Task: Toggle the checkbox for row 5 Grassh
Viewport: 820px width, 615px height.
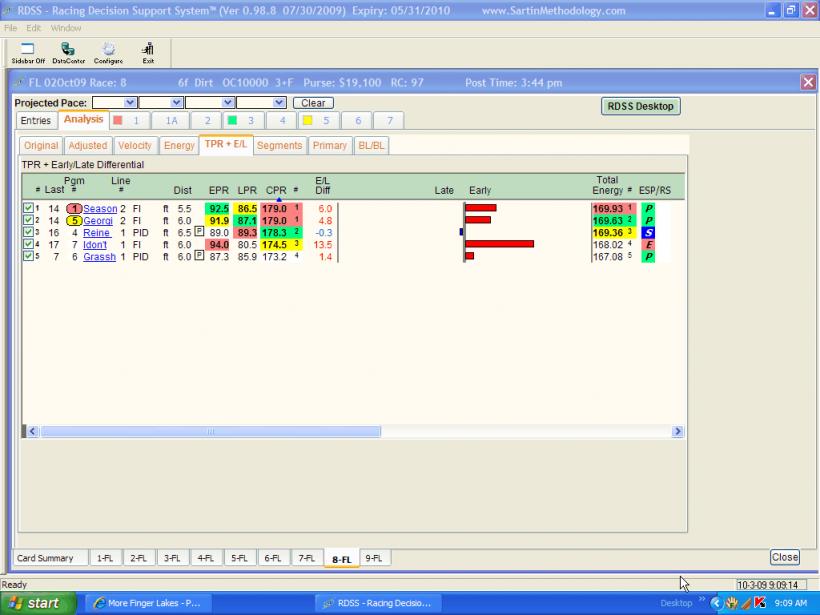Action: click(x=28, y=256)
